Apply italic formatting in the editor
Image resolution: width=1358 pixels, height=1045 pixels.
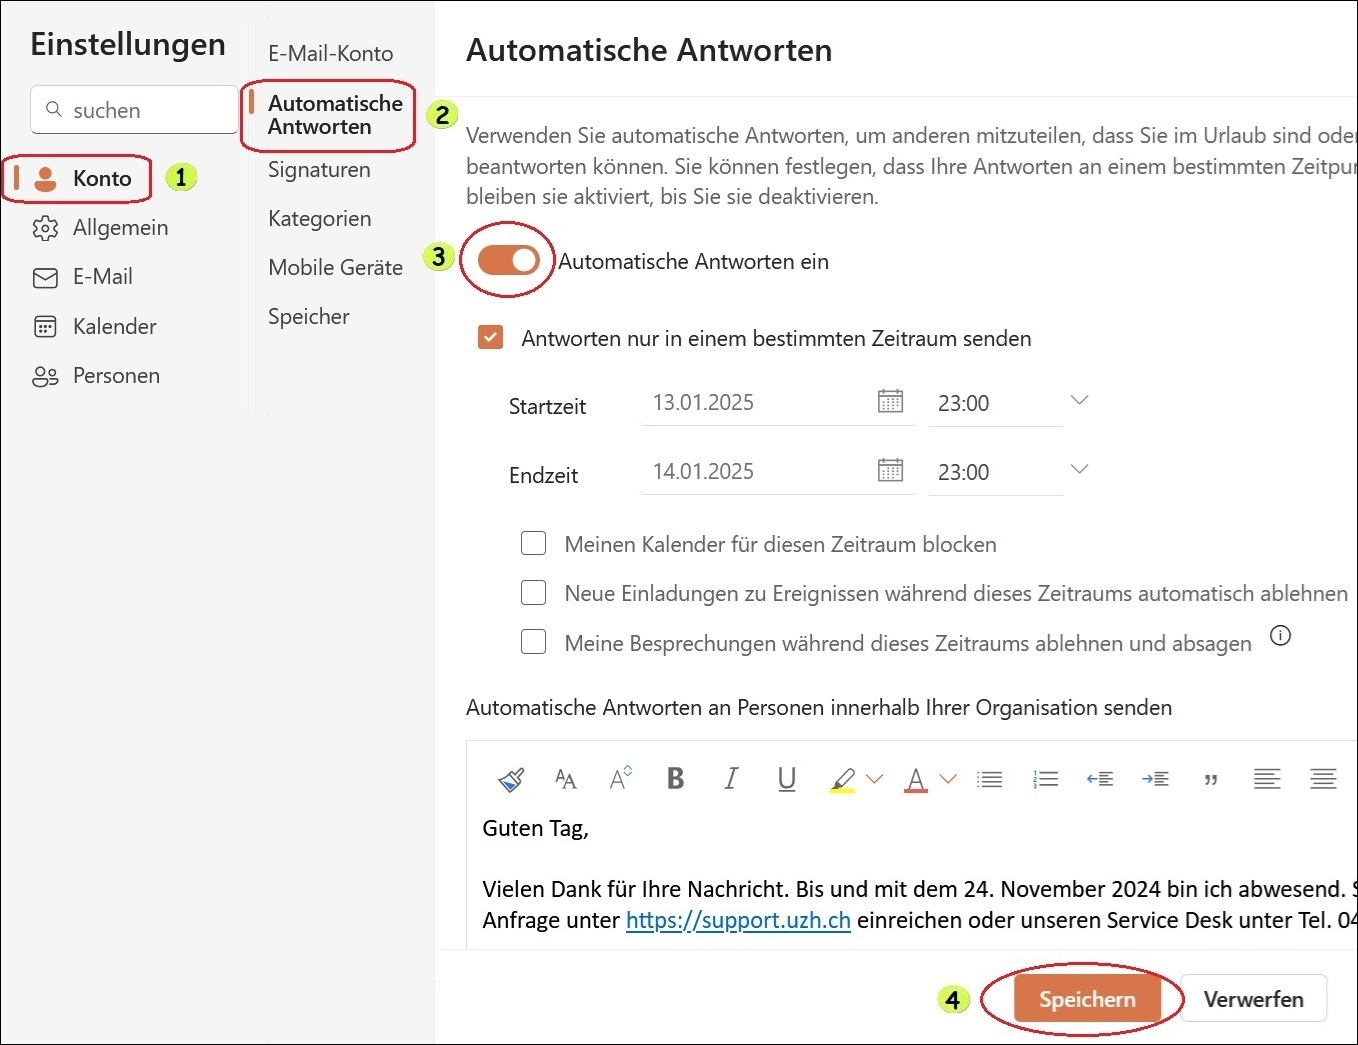[x=731, y=779]
